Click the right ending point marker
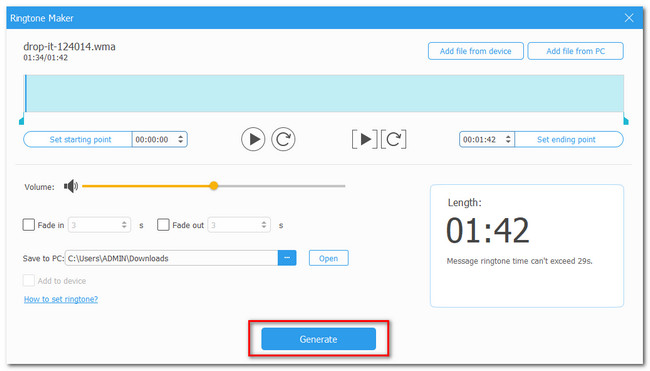This screenshot has height=371, width=650. [626, 121]
